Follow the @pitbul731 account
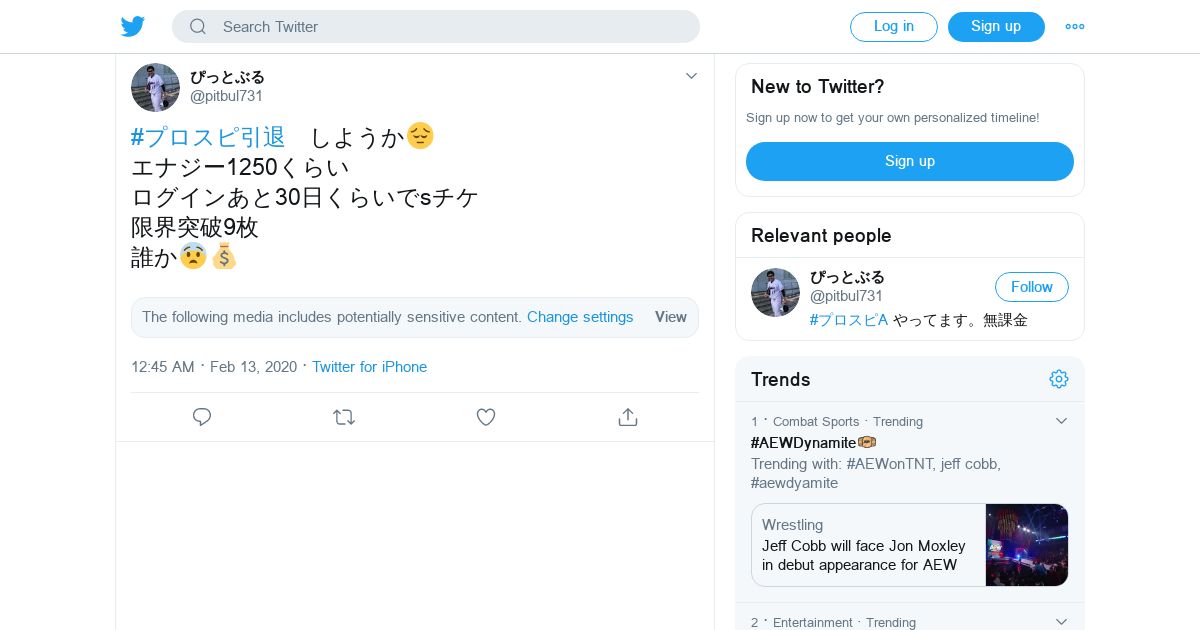 pos(1031,287)
